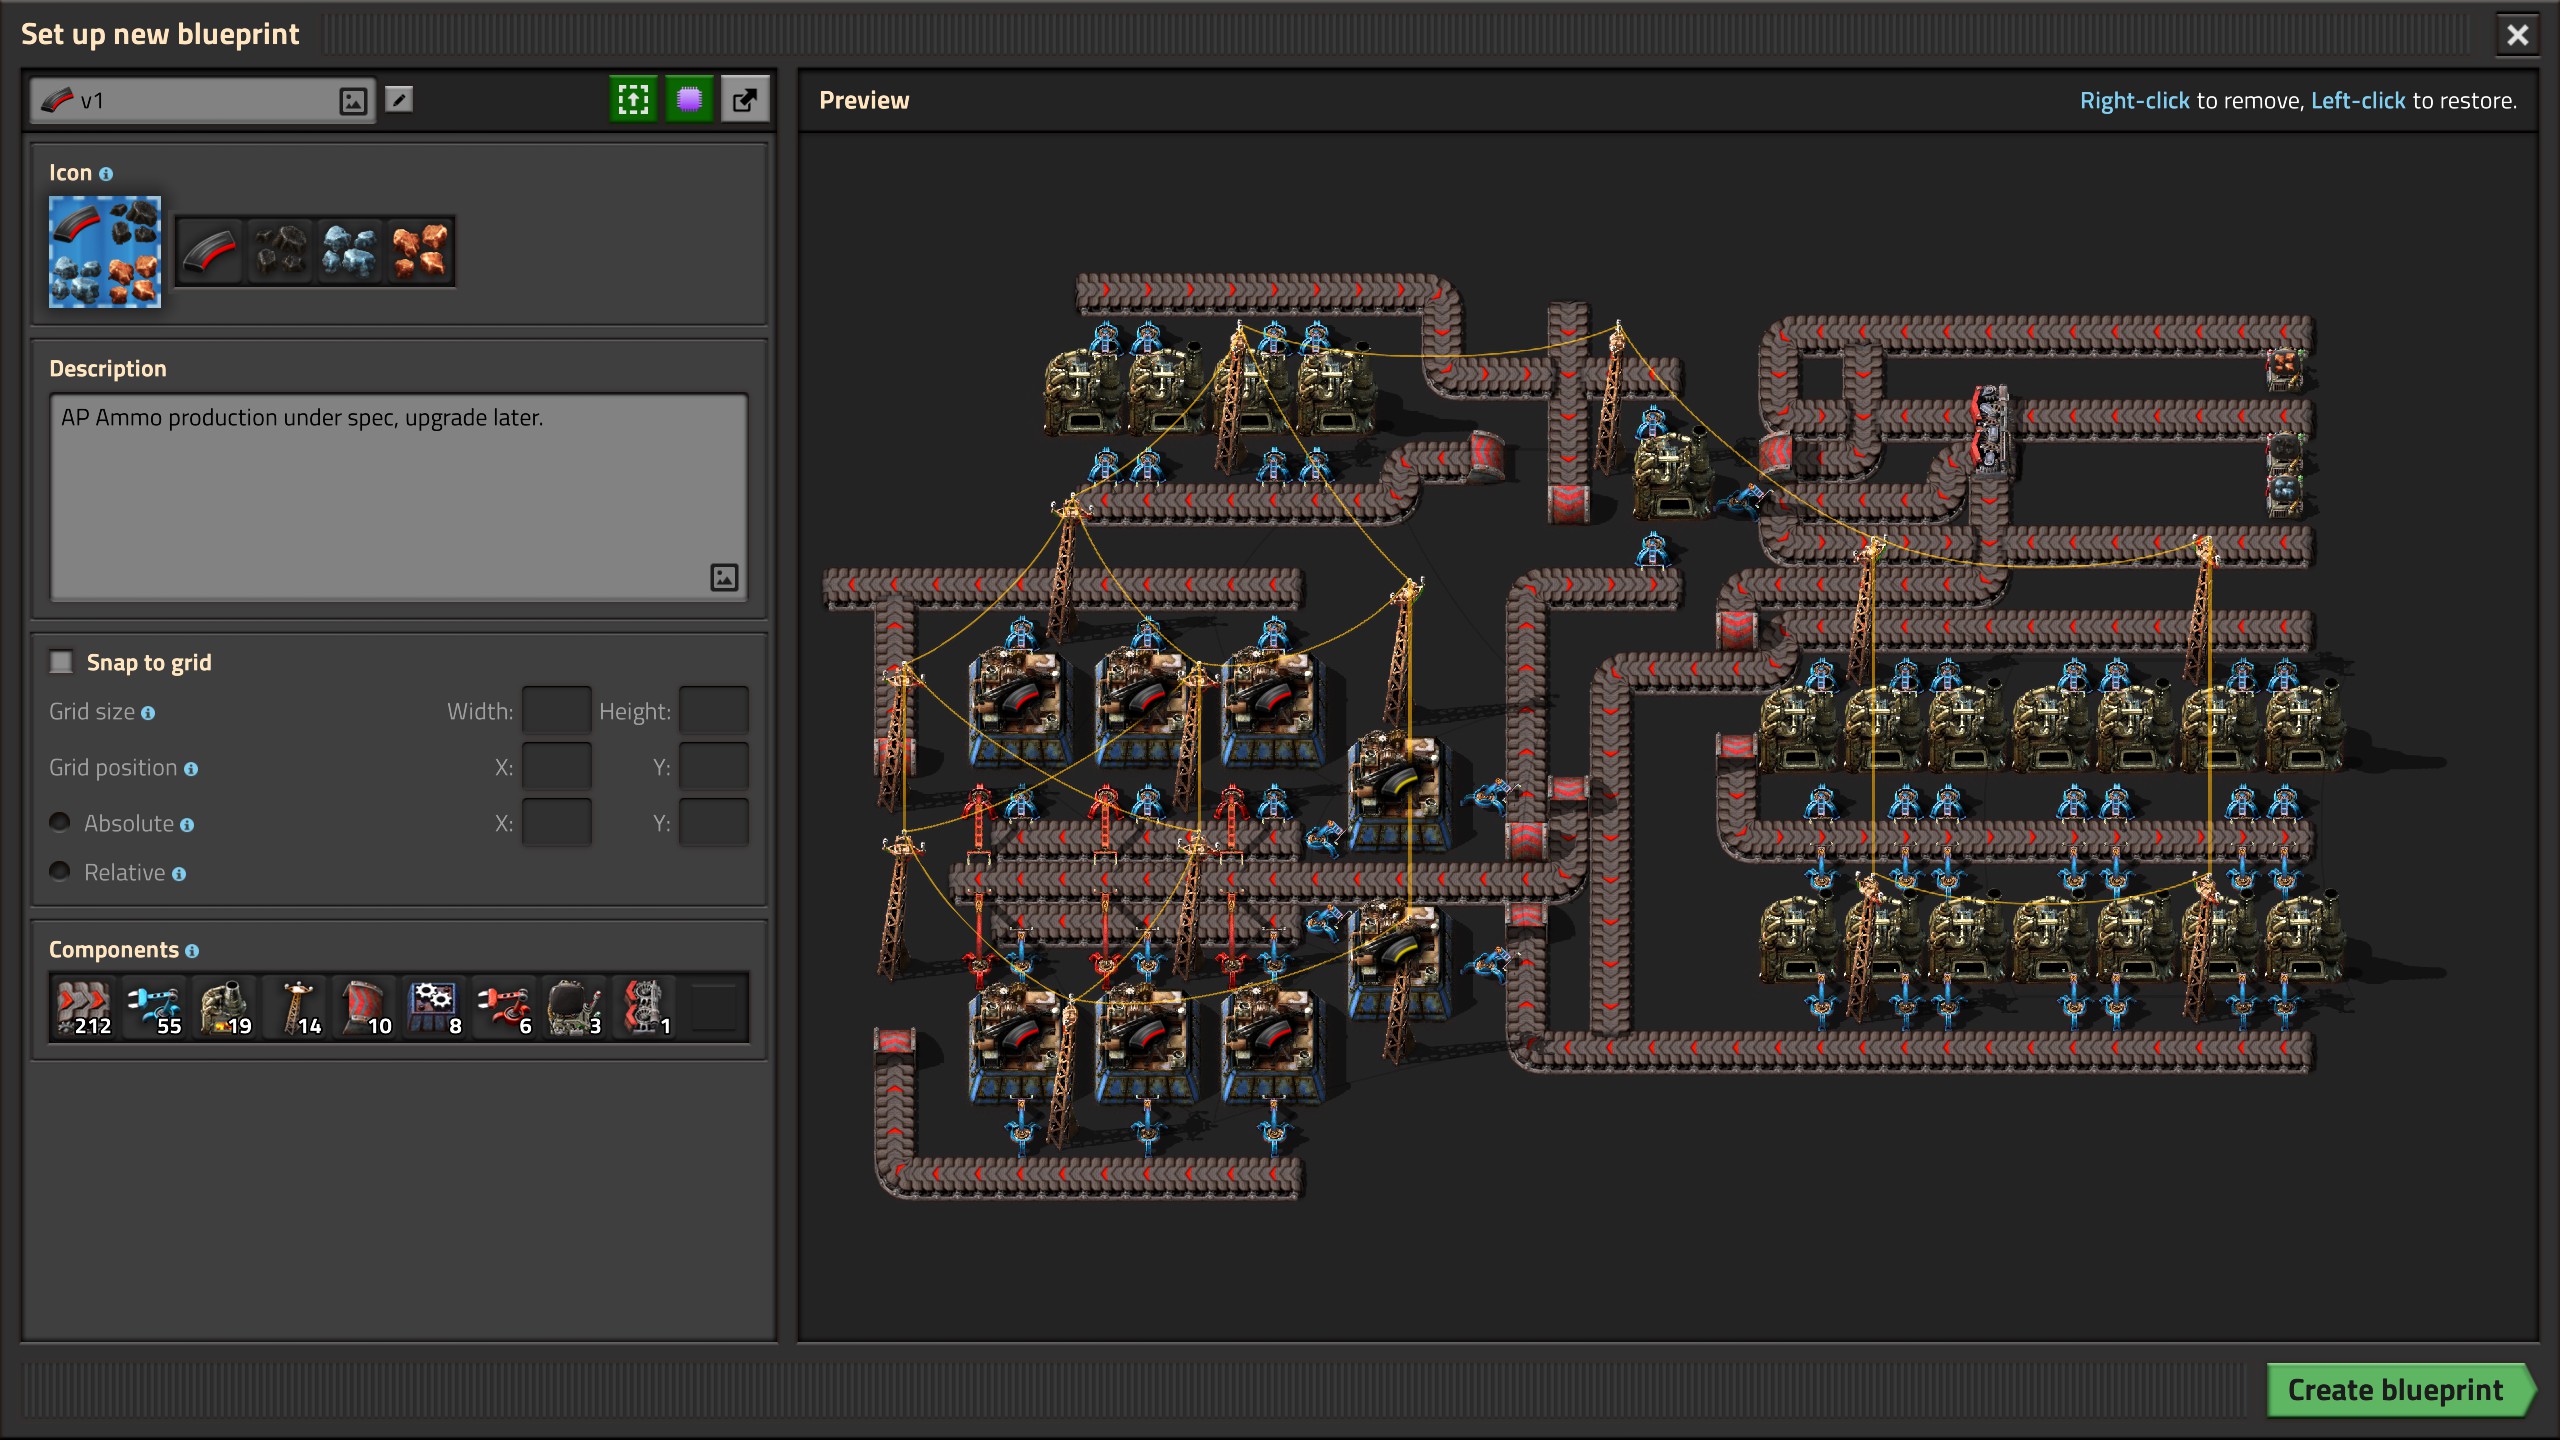The image size is (2560, 1440).
Task: Click the Grid size Width field
Action: pyautogui.click(x=556, y=711)
